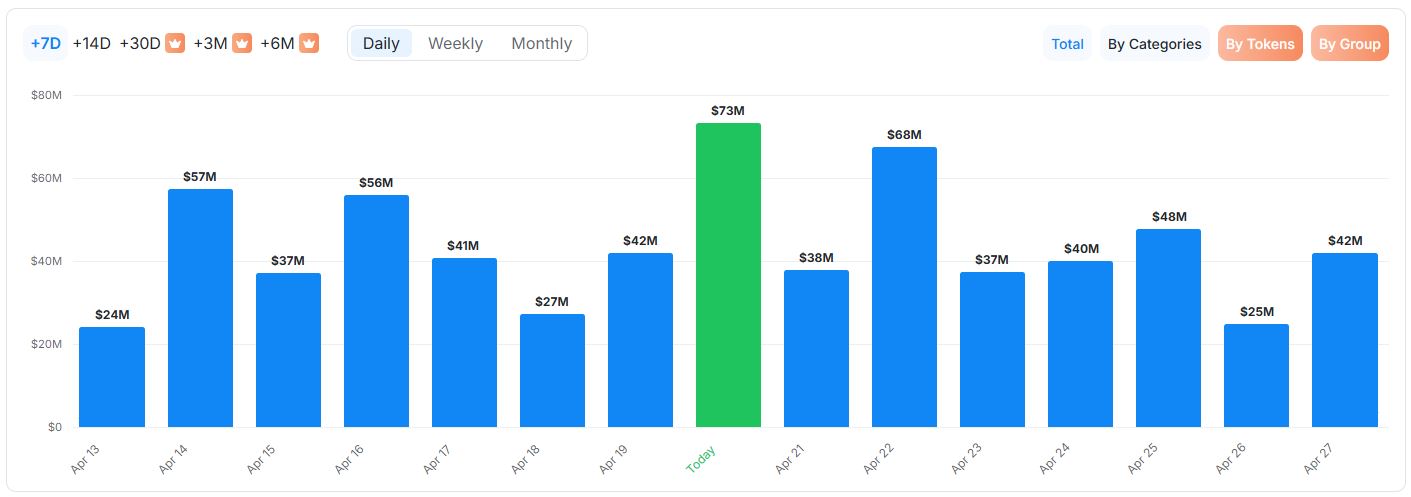Switch to the Monthly view tab
1411x497 pixels.
tap(541, 44)
